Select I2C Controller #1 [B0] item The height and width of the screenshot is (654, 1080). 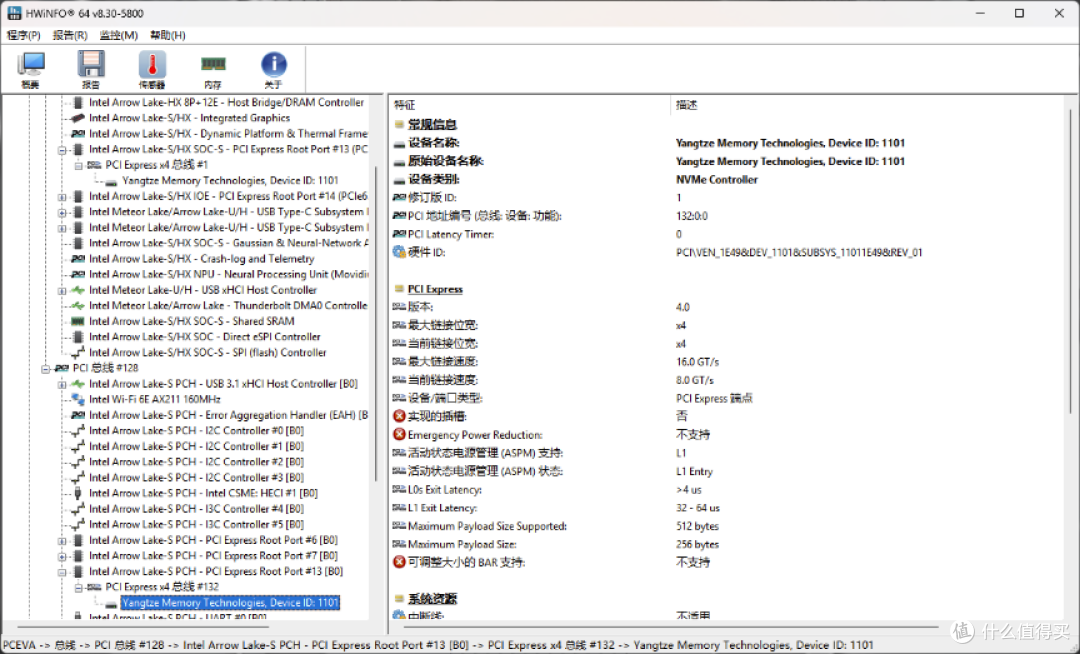click(196, 446)
